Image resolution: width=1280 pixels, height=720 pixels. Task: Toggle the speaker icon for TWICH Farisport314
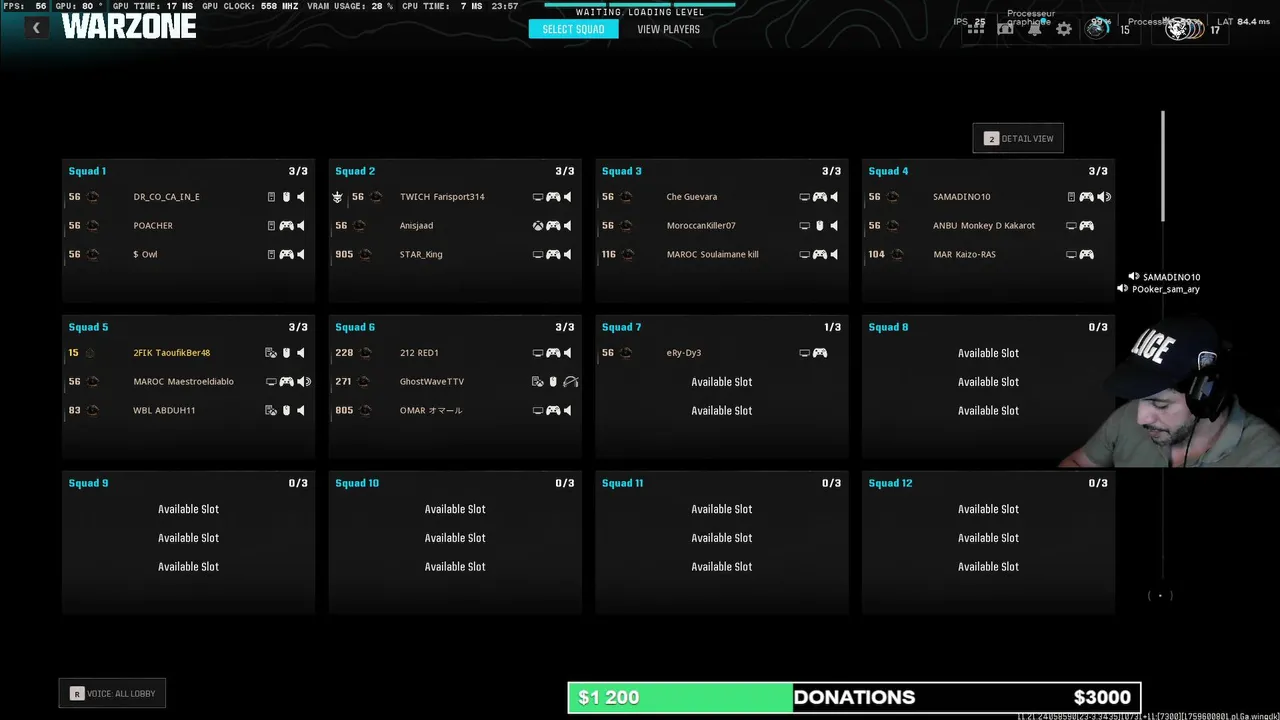point(568,197)
